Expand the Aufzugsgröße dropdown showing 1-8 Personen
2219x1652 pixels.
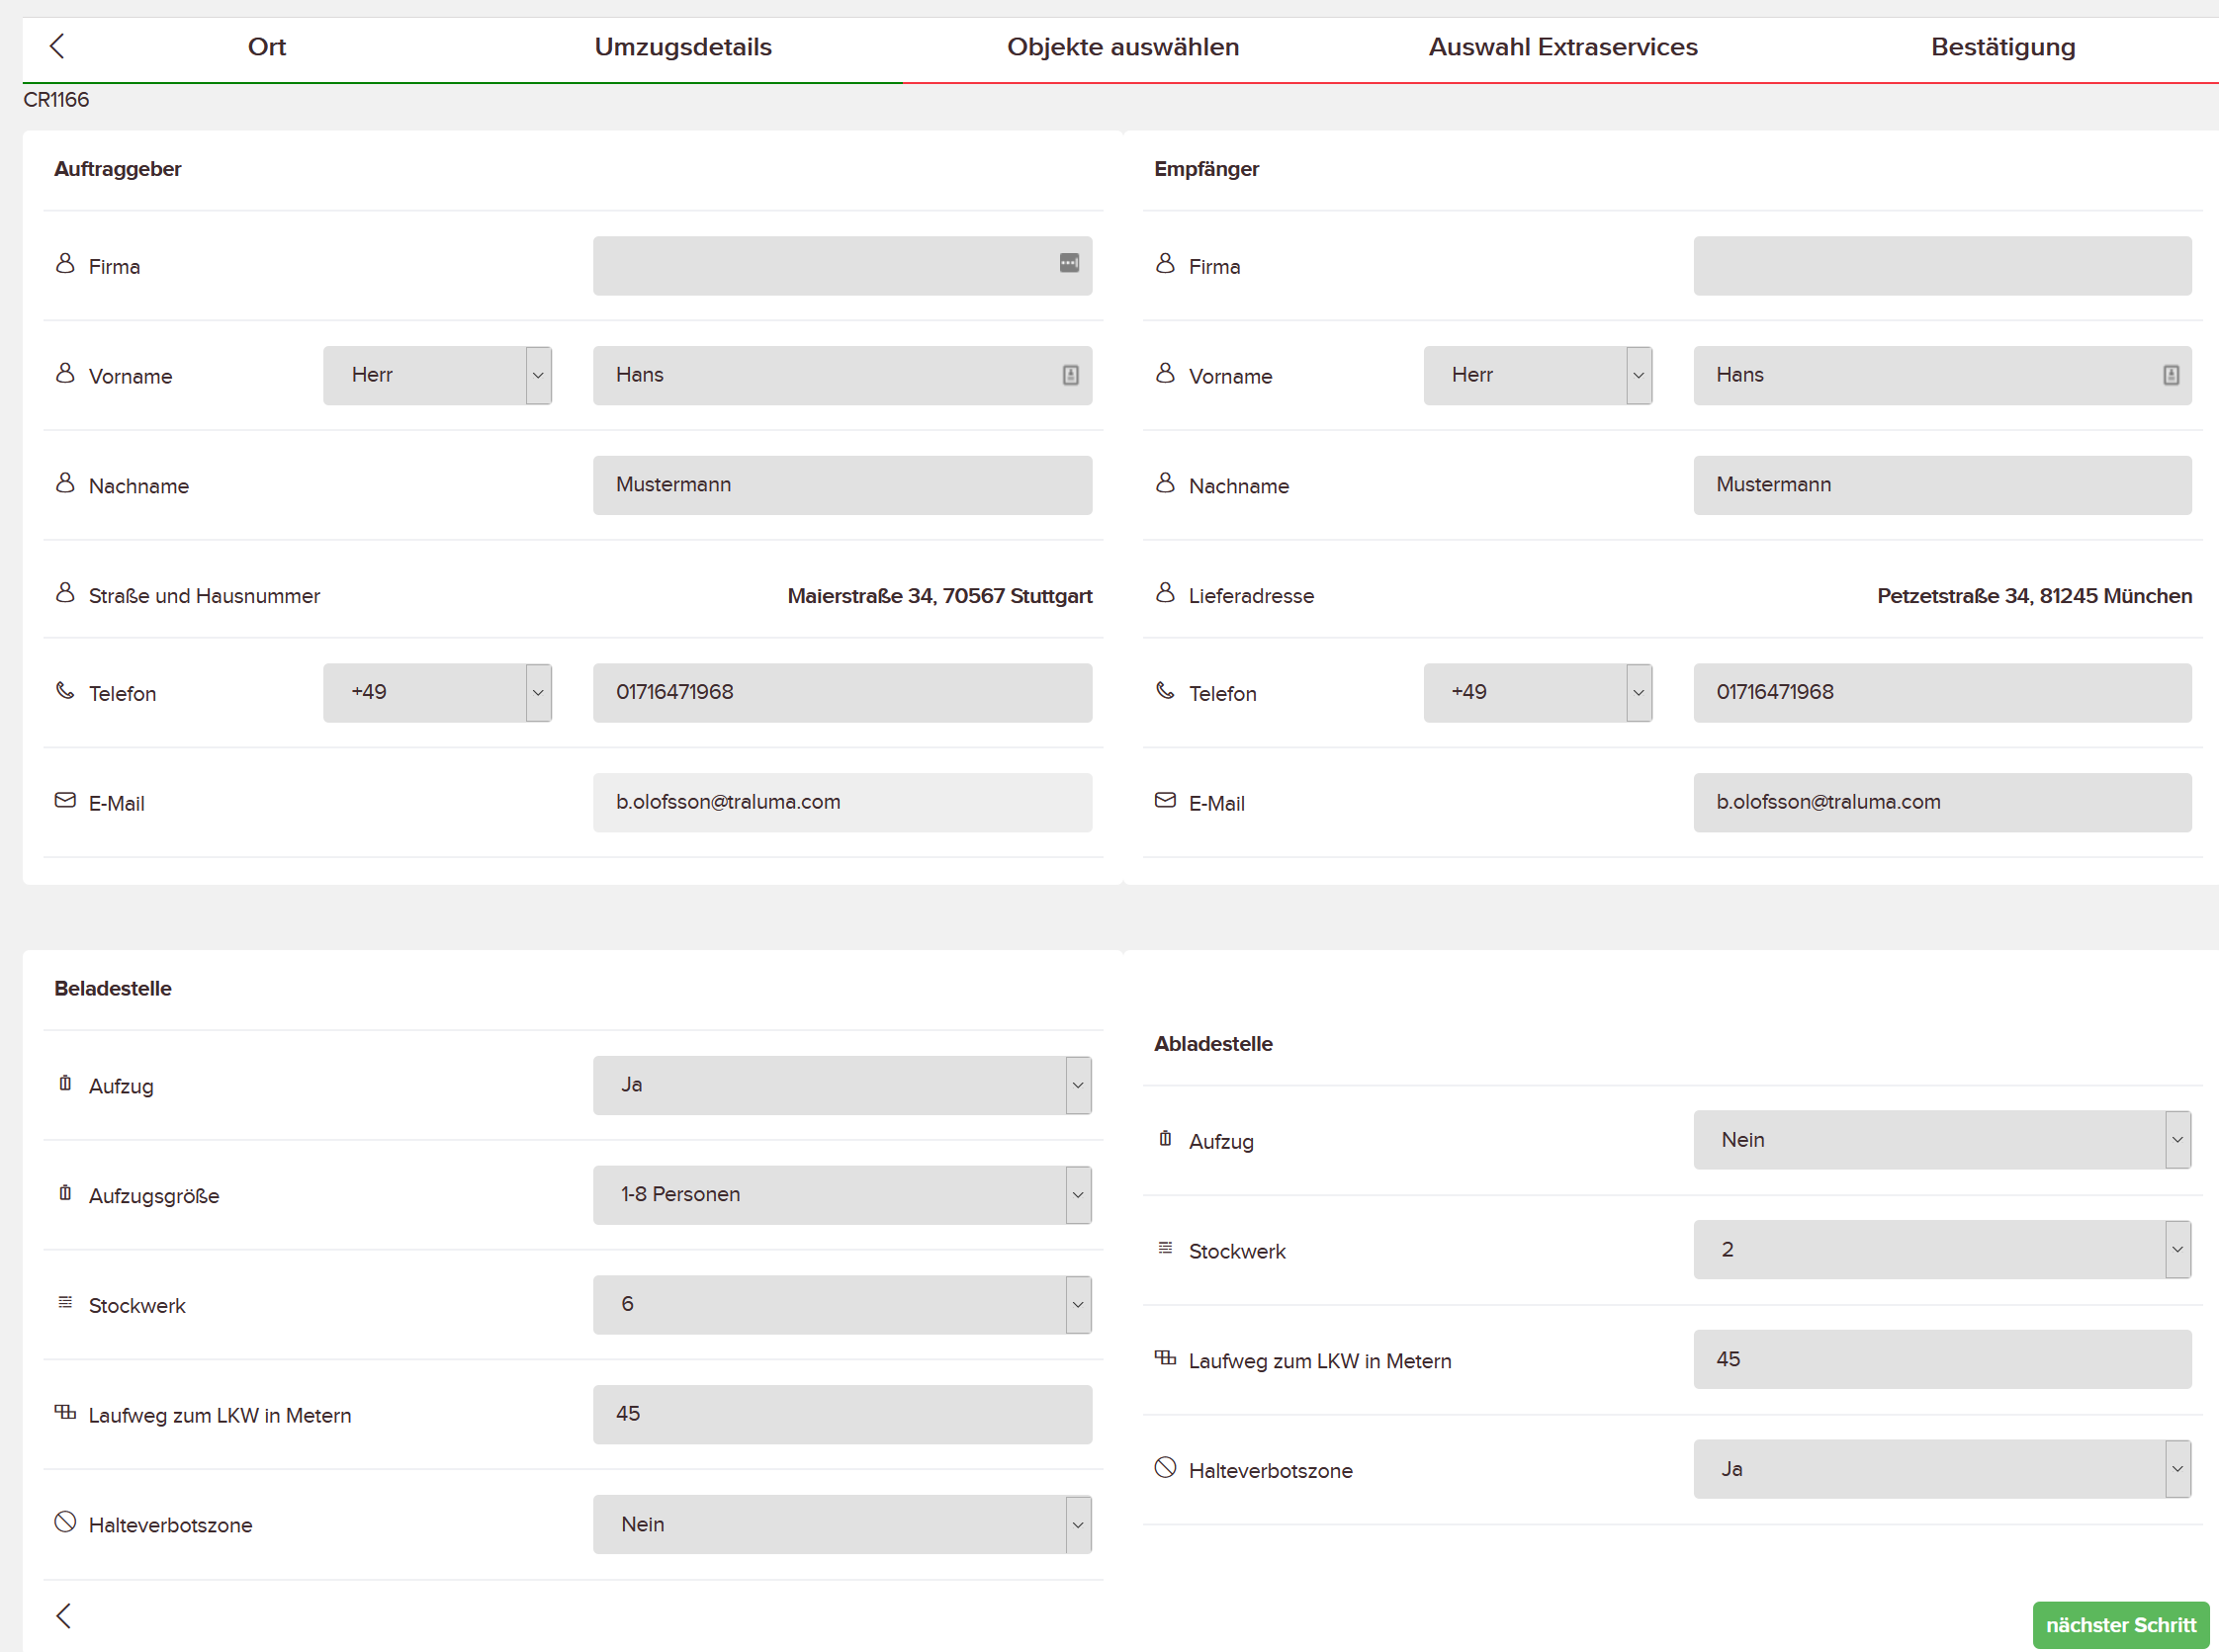842,1196
